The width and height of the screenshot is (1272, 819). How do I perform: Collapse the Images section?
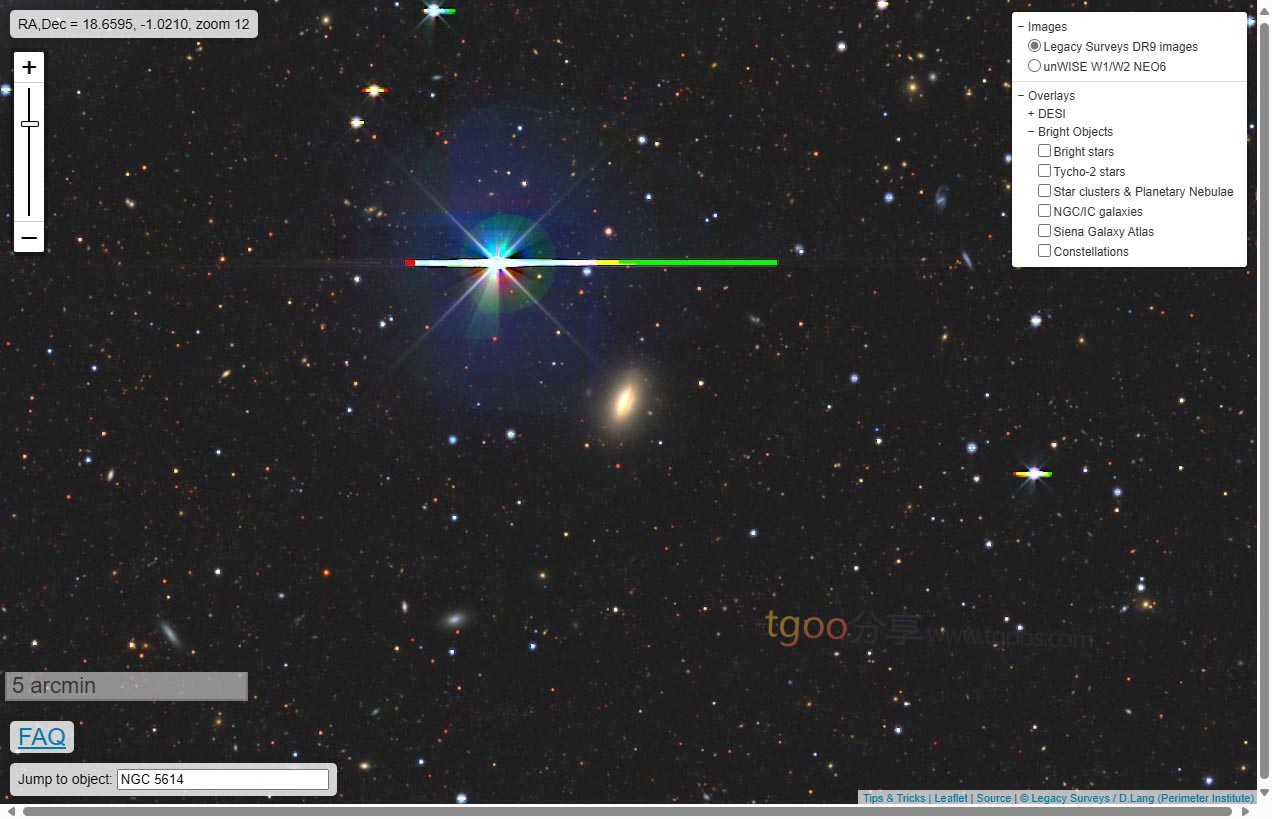click(1021, 27)
